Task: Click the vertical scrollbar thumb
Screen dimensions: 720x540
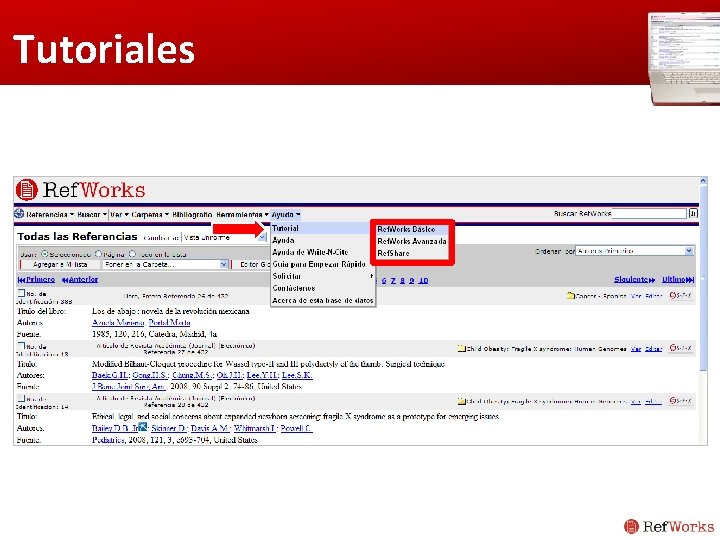Action: [x=703, y=280]
